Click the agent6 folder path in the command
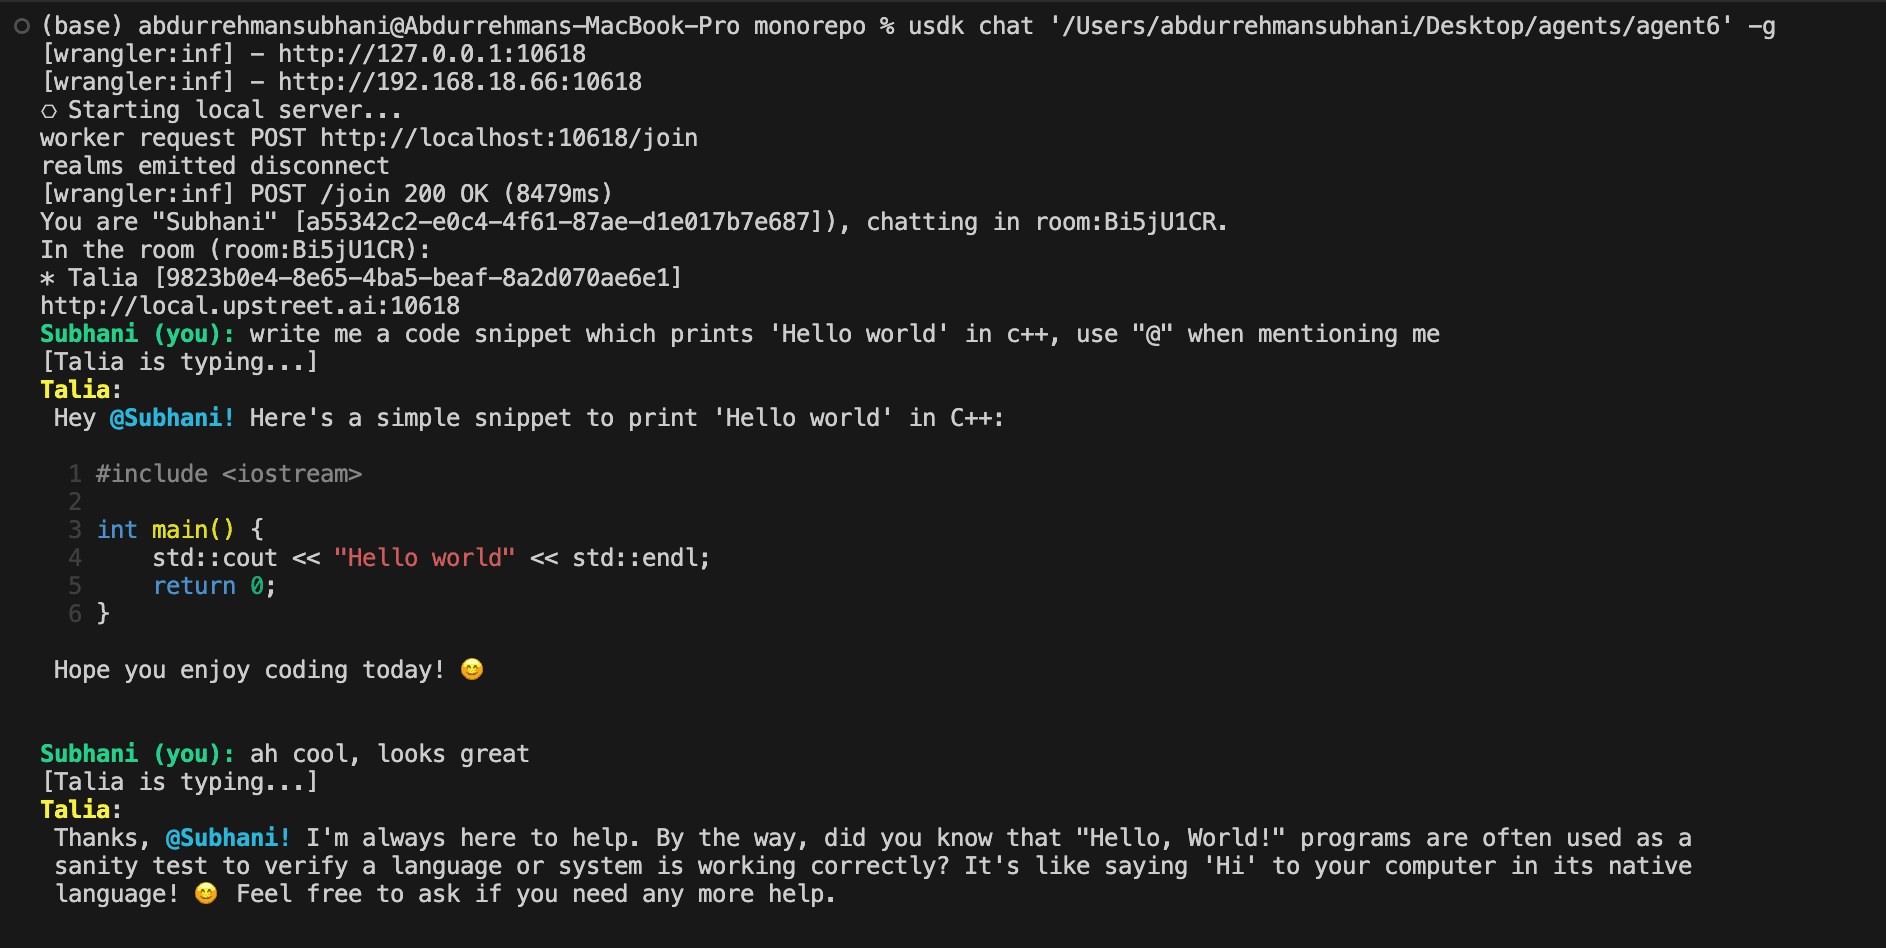The width and height of the screenshot is (1886, 948). point(1391,26)
